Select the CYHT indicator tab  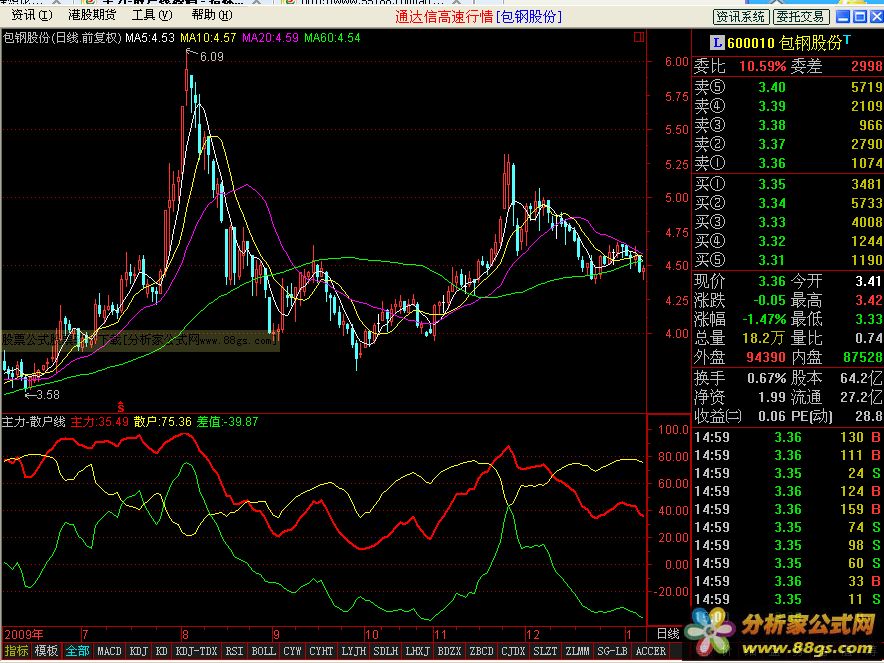[x=321, y=651]
